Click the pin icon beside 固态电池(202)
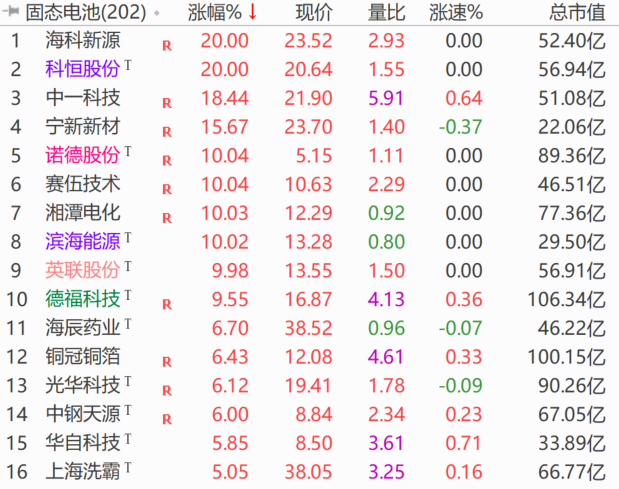 [11, 11]
